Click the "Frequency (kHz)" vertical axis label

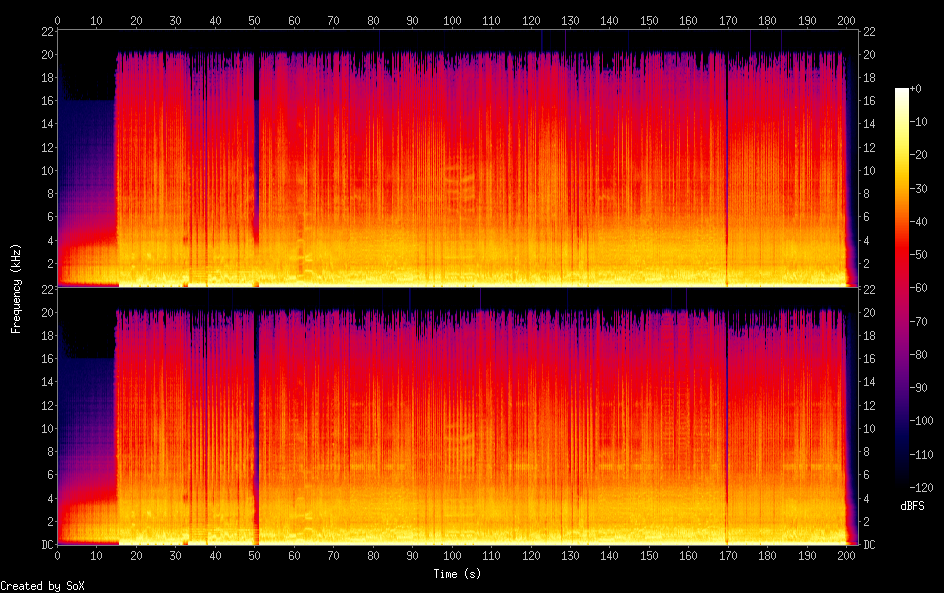pyautogui.click(x=16, y=287)
